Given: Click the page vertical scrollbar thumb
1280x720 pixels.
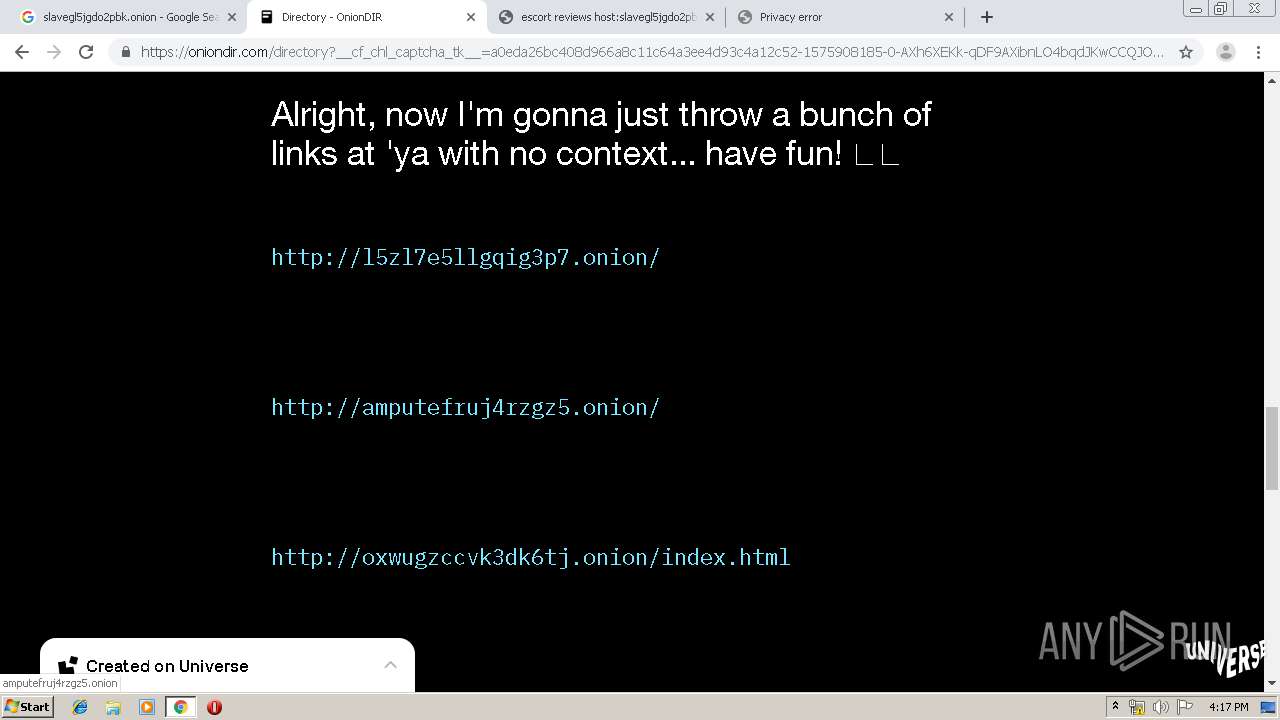Looking at the screenshot, I should point(1272,448).
